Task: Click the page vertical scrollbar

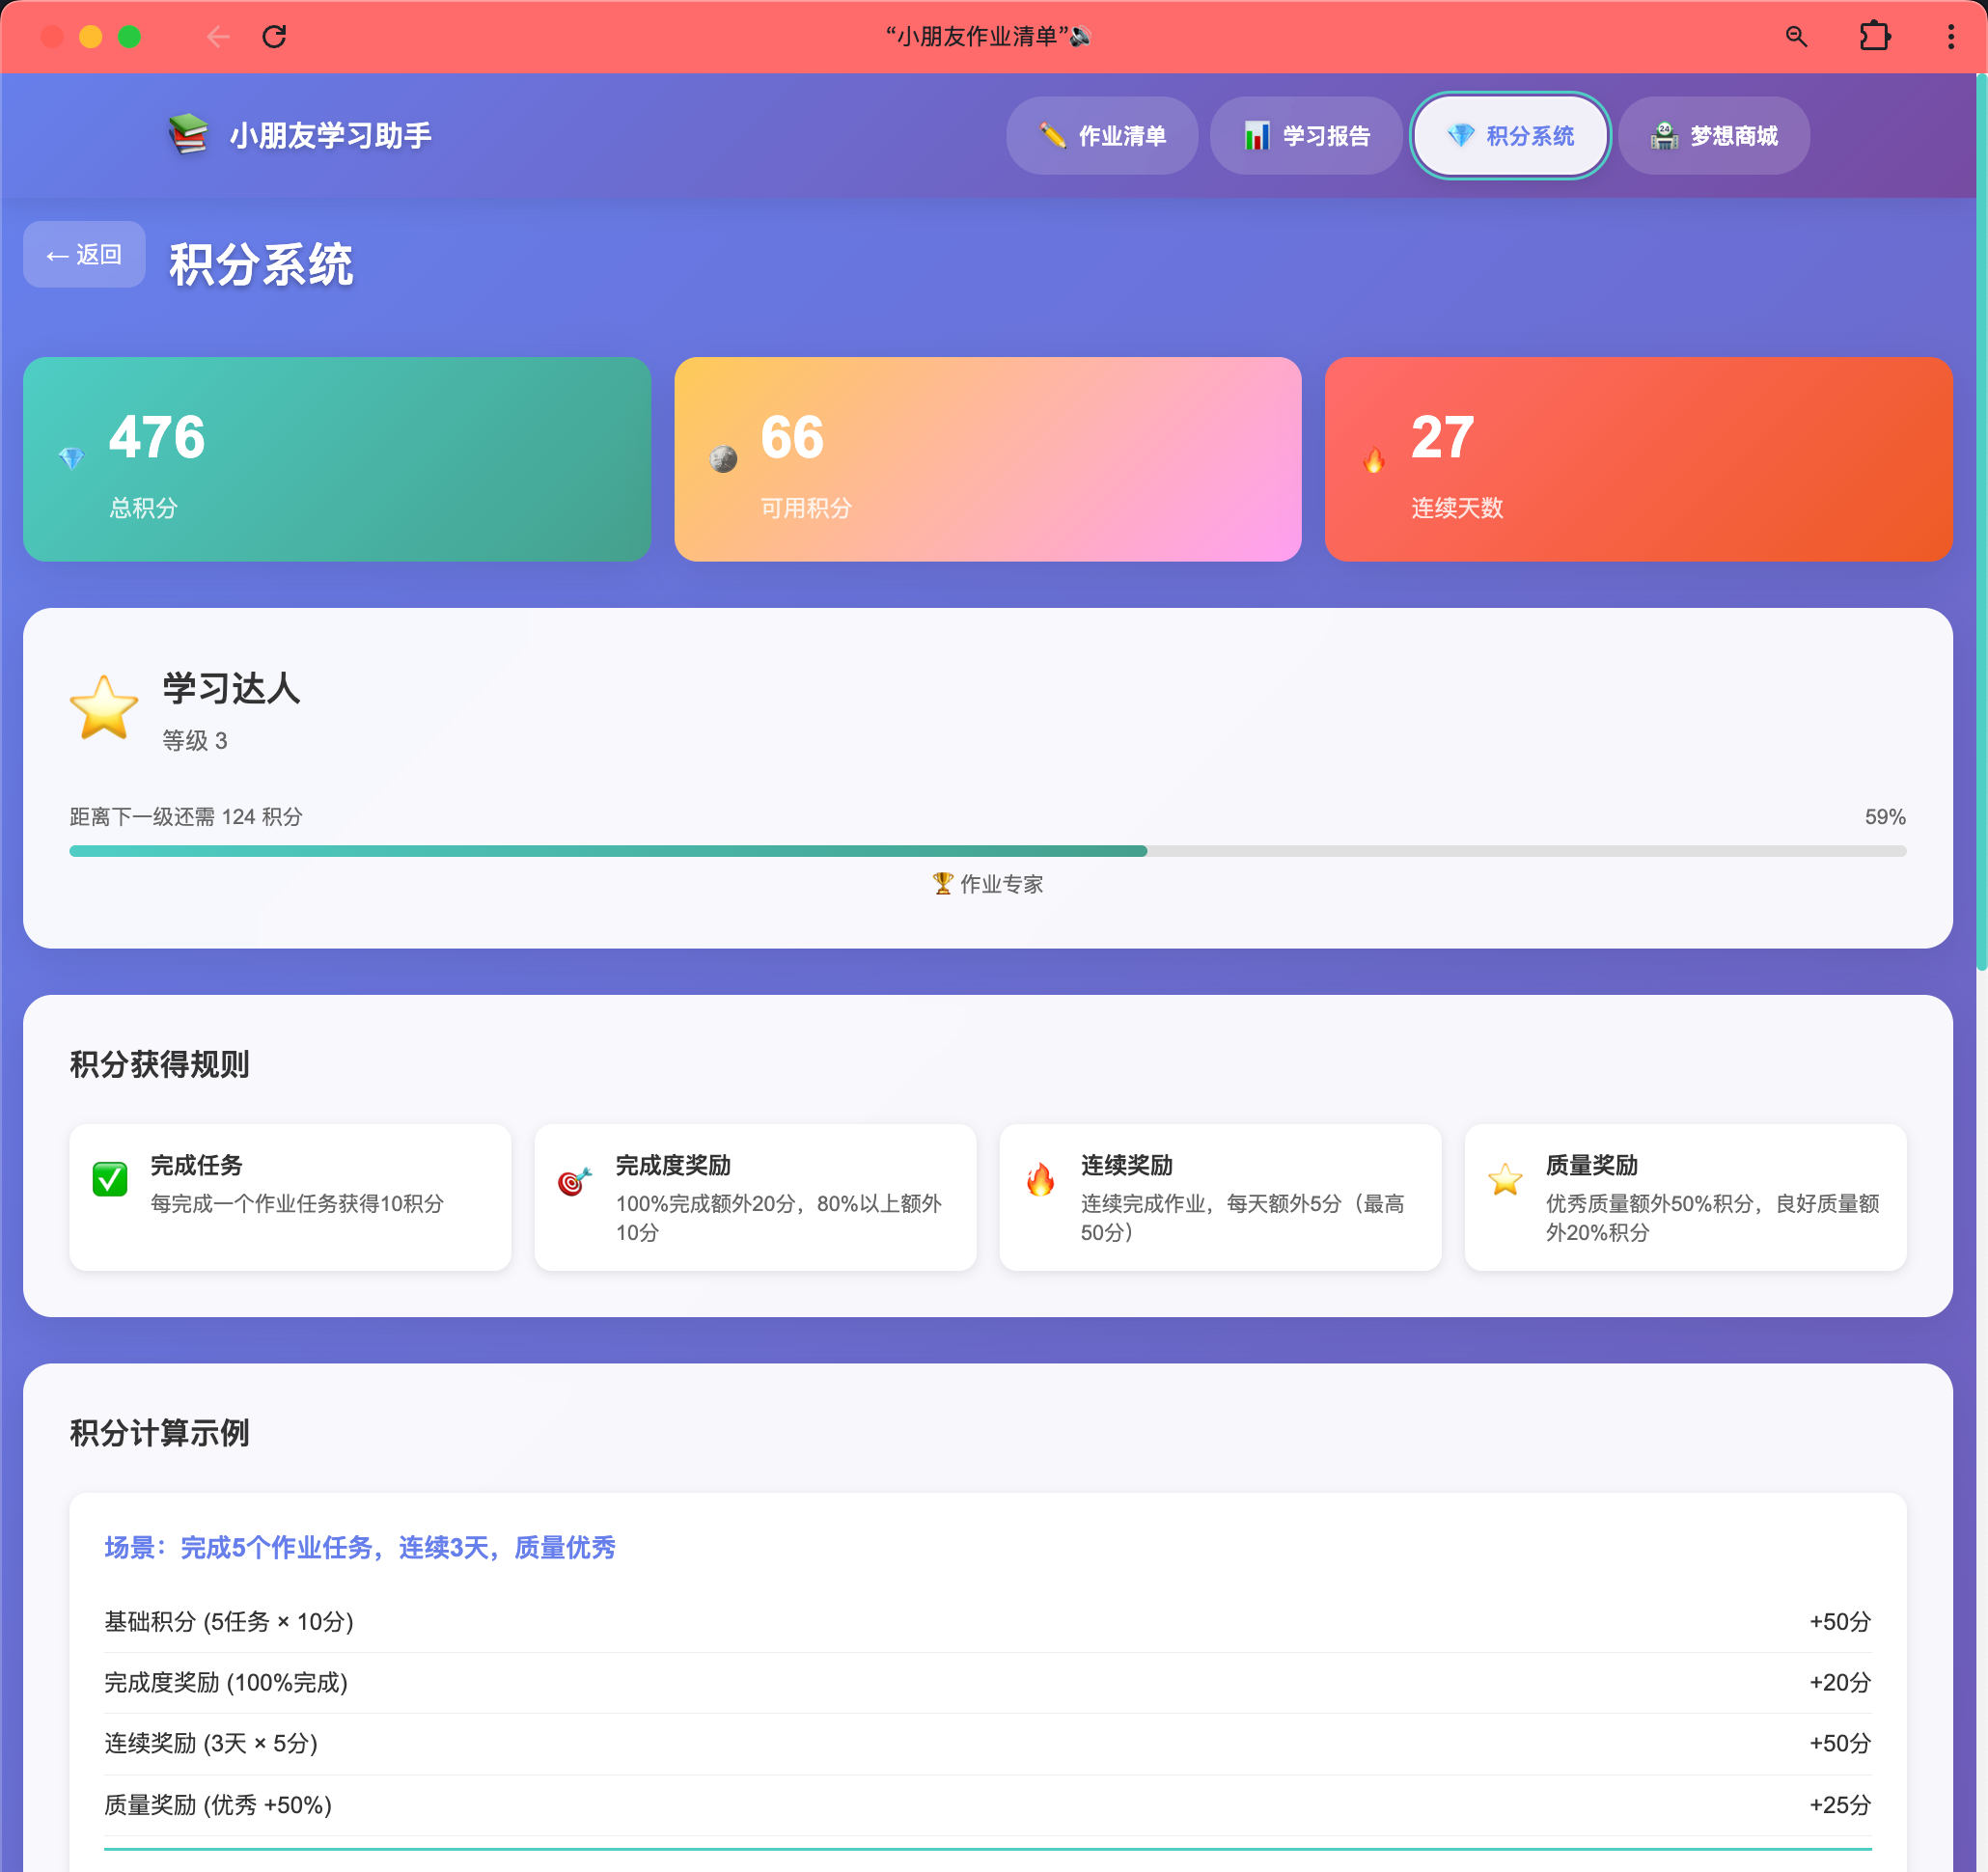Action: coord(1981,520)
